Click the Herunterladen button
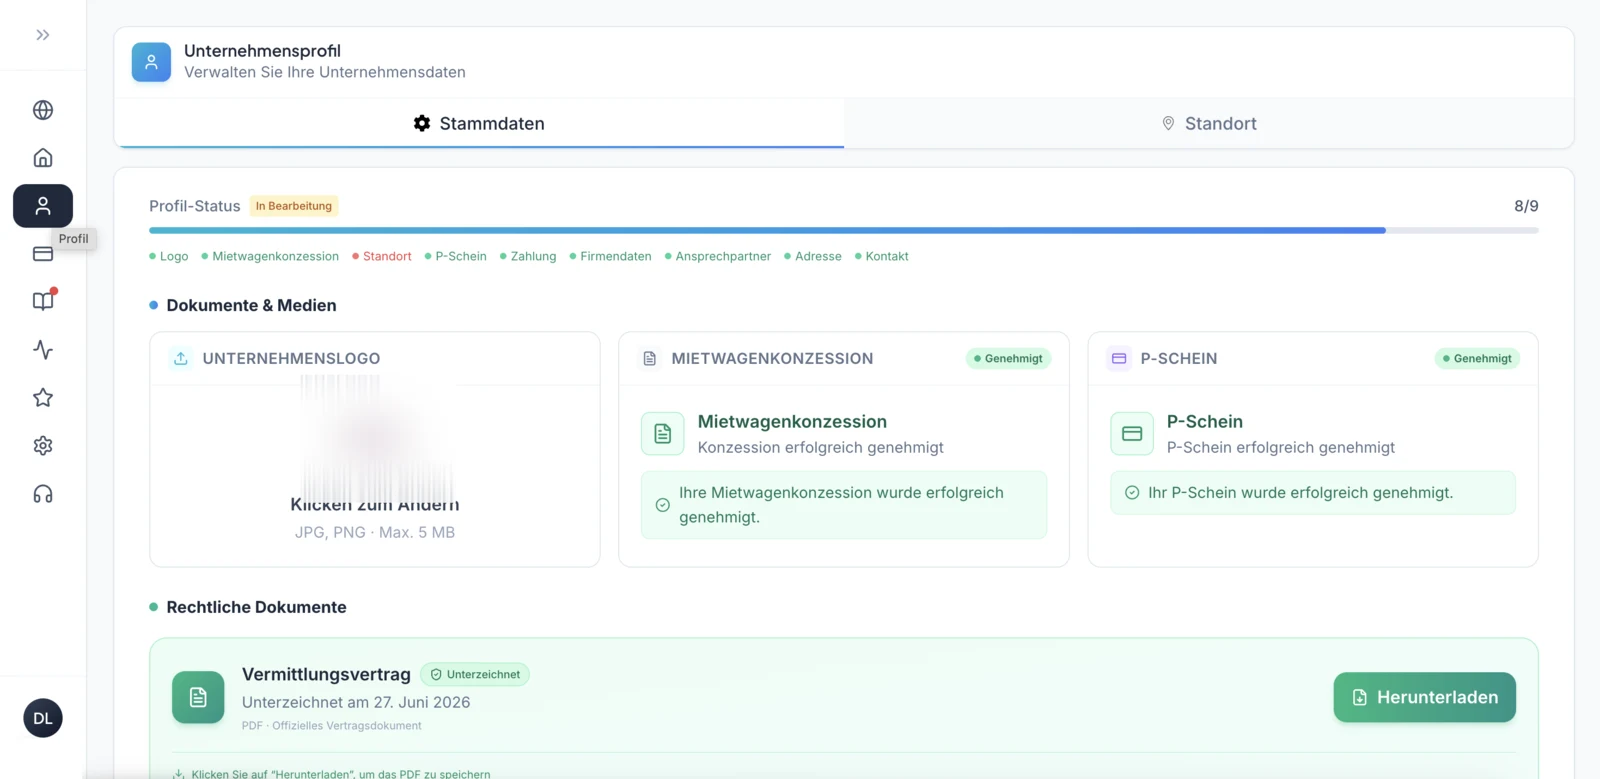The image size is (1600, 779). point(1424,697)
